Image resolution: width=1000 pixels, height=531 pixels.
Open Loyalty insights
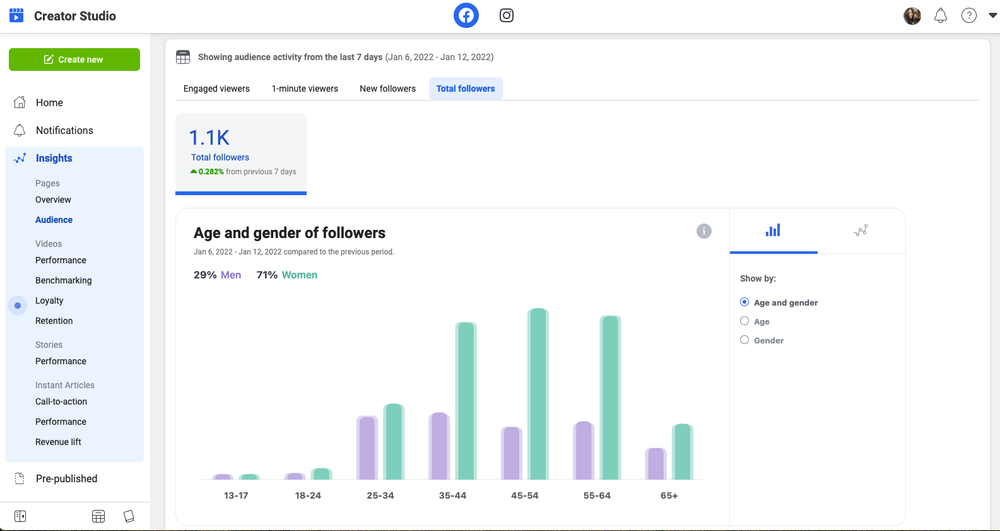(x=49, y=300)
